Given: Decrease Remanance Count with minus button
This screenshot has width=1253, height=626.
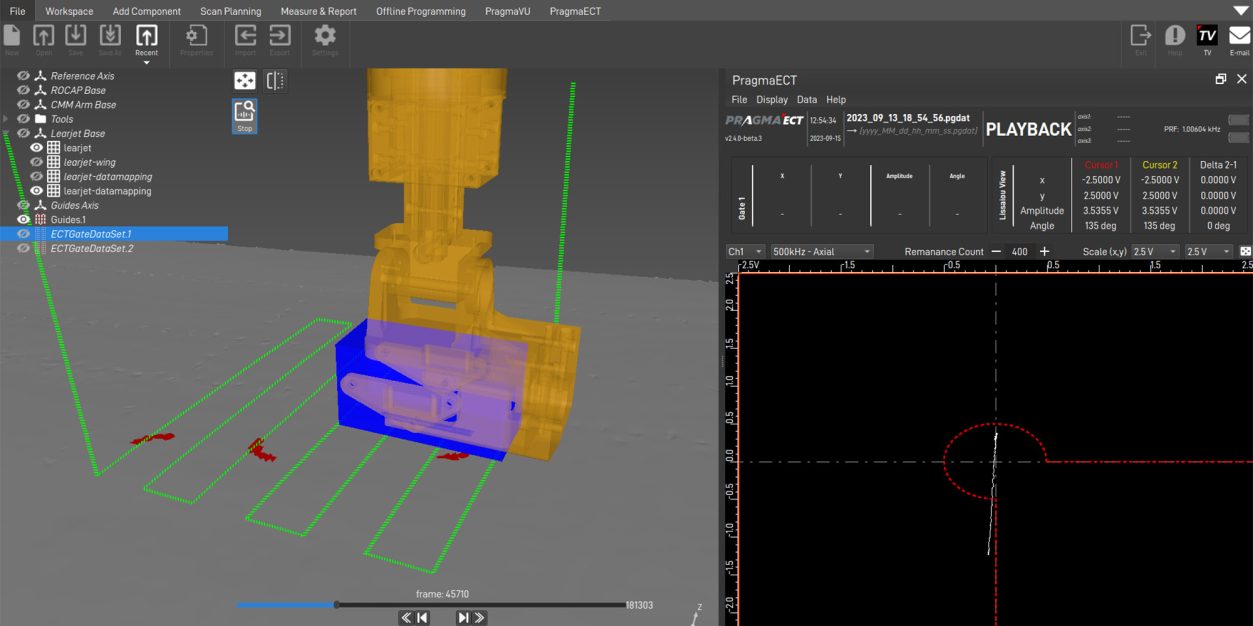Looking at the screenshot, I should pyautogui.click(x=996, y=252).
